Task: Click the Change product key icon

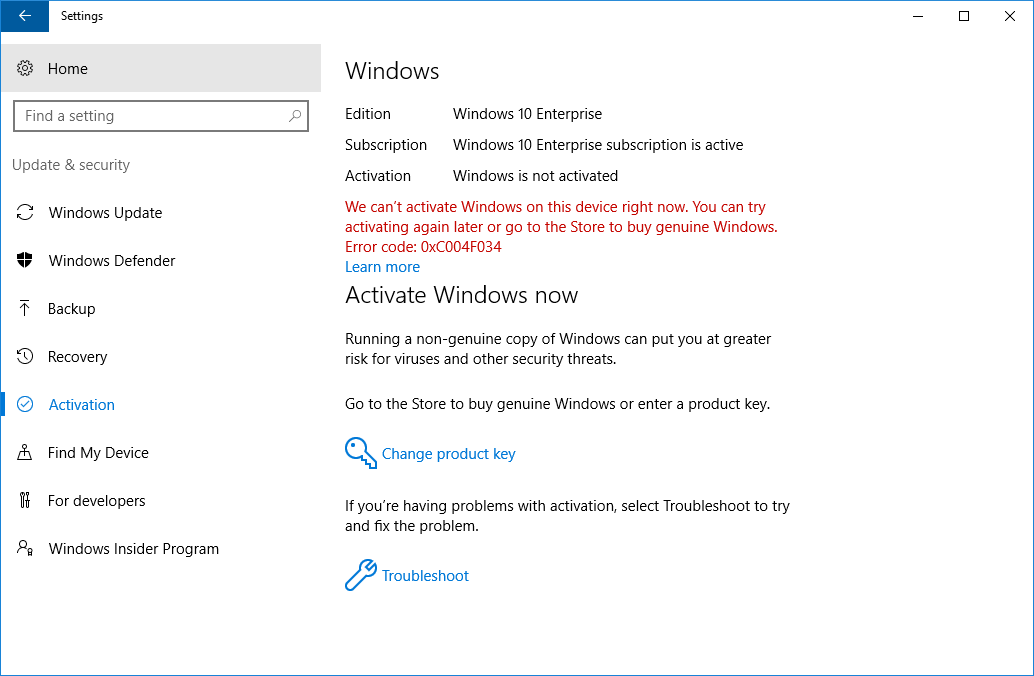Action: pyautogui.click(x=360, y=453)
